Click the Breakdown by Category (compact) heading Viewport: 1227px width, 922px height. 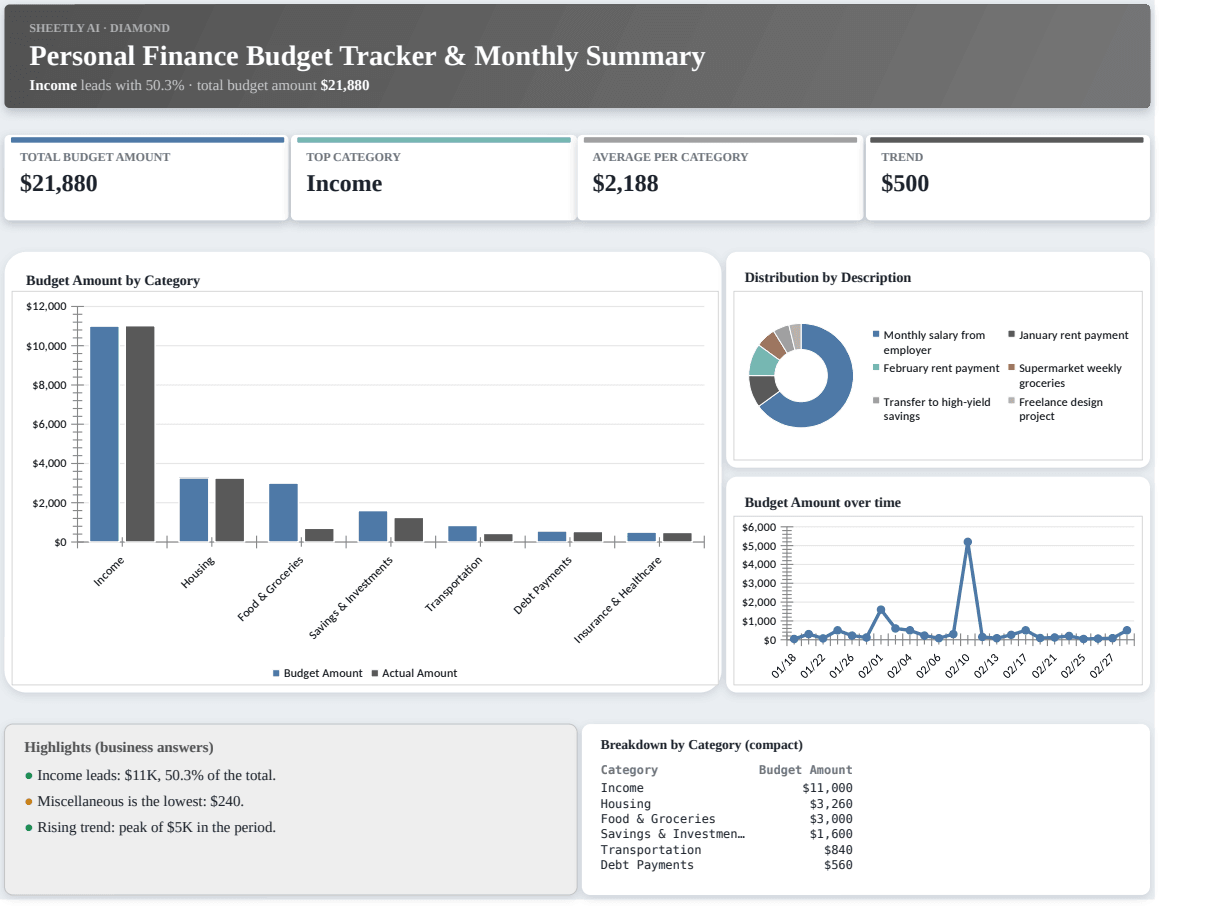pos(702,745)
